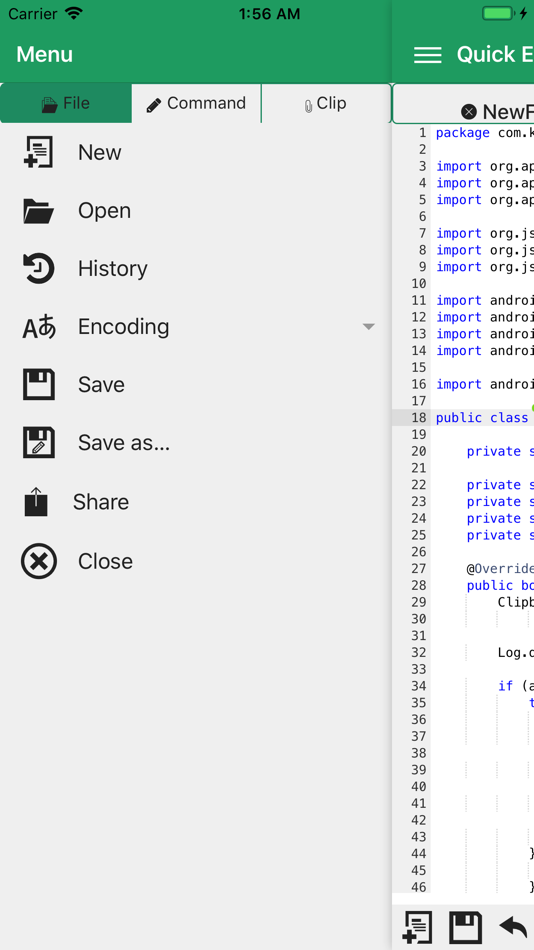The width and height of the screenshot is (534, 950).
Task: Click the Save as floppy-pencil icon
Action: pyautogui.click(x=39, y=443)
